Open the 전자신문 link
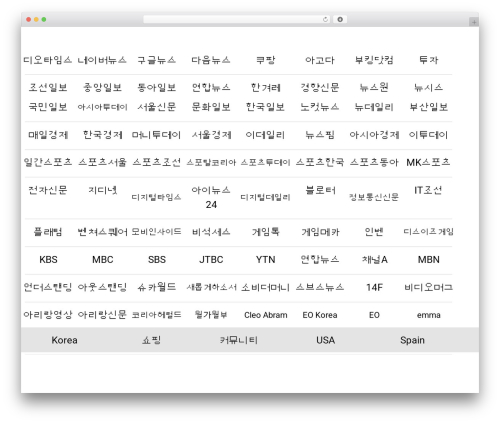This screenshot has width=500, height=423. click(48, 190)
